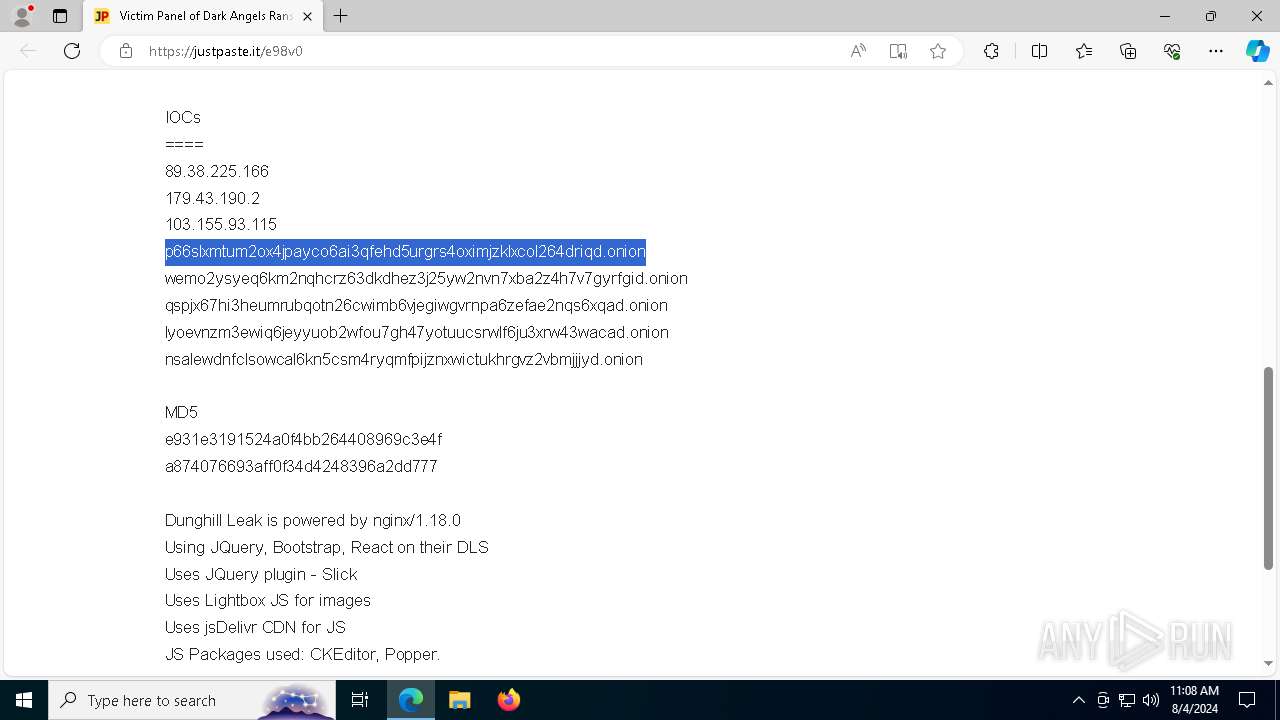Click the highlighted p66slxmtum2ox onion address
Image resolution: width=1280 pixels, height=720 pixels.
click(405, 251)
